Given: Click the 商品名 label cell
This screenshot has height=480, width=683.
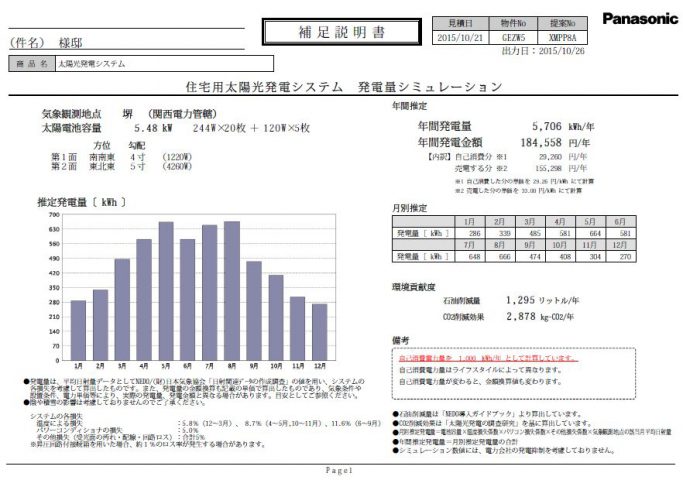Looking at the screenshot, I should (32, 64).
